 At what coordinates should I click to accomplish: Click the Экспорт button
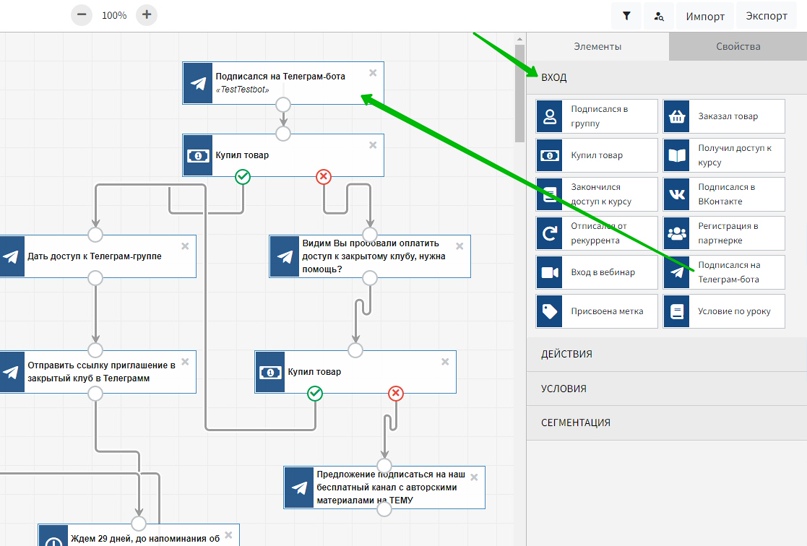(767, 16)
